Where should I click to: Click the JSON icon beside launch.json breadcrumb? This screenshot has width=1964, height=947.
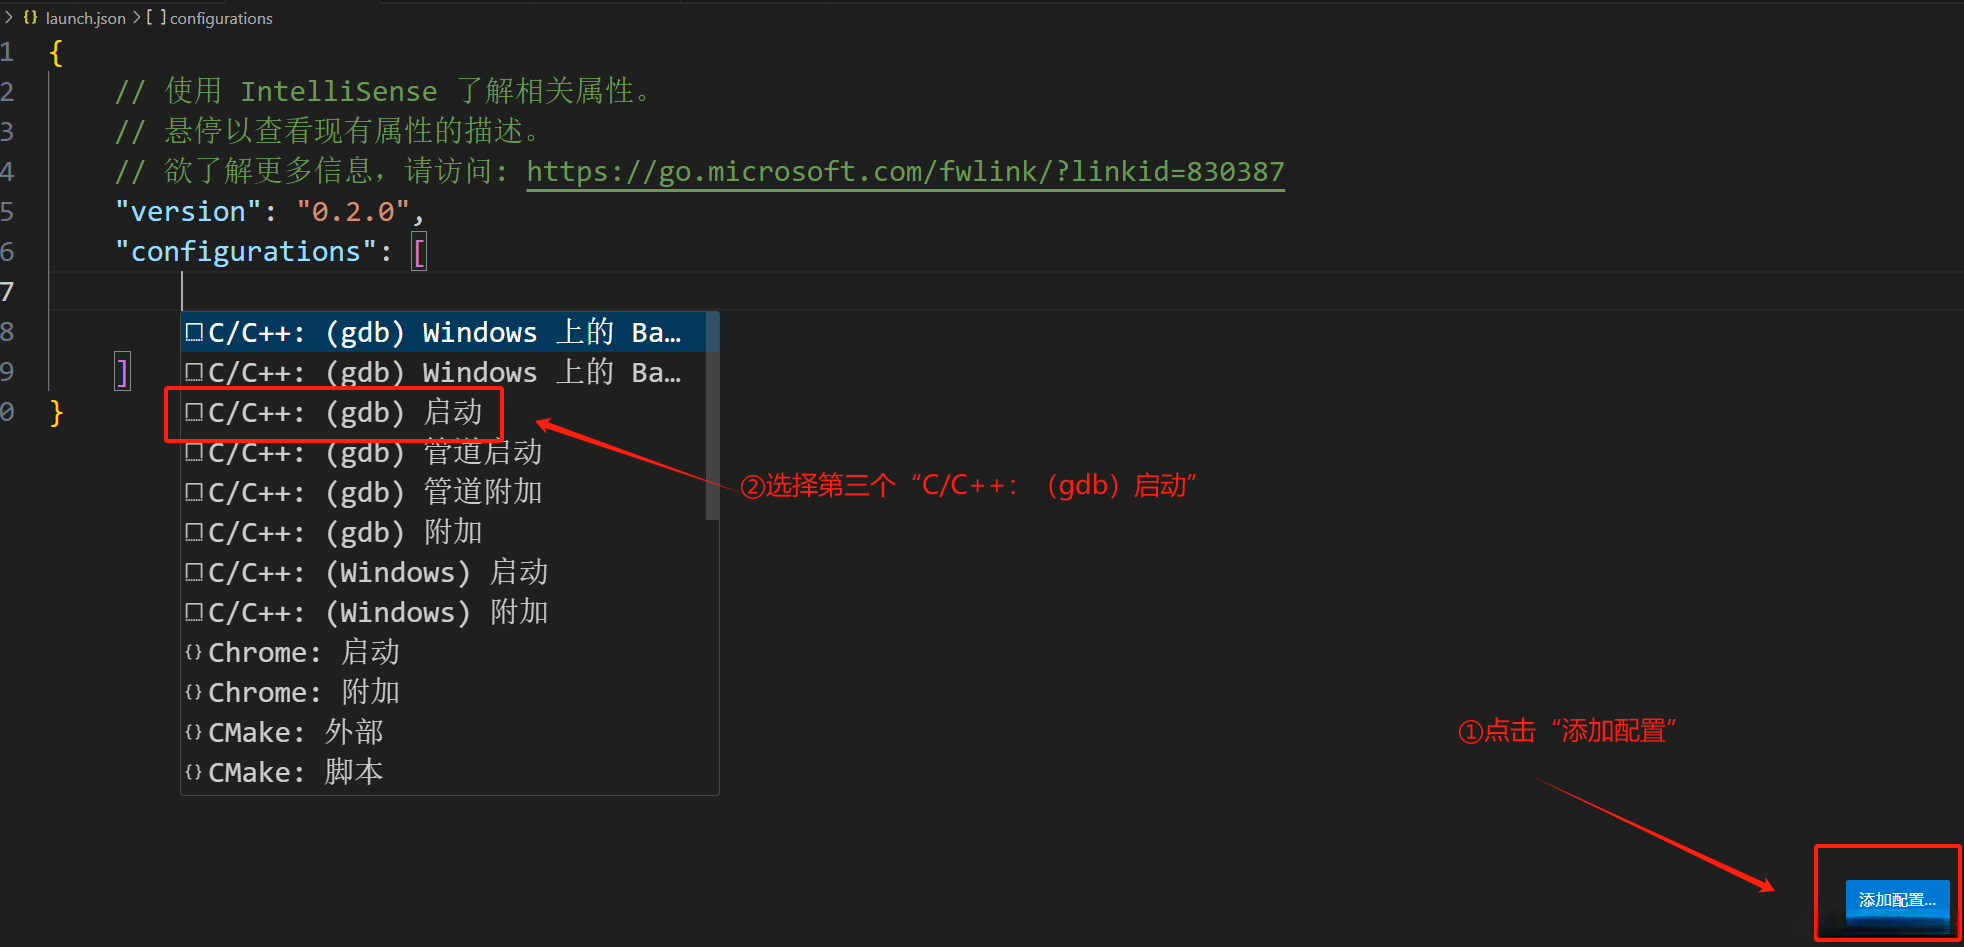tap(30, 17)
